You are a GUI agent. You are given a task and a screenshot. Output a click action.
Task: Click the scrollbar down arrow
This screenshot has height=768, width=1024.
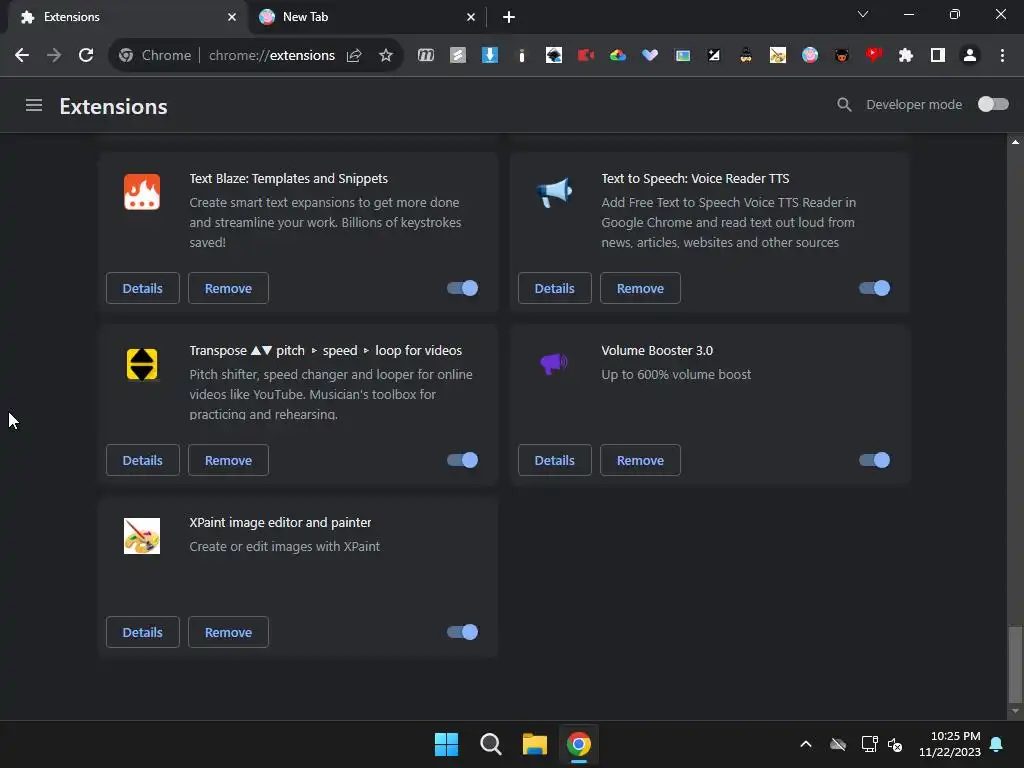click(x=1015, y=711)
